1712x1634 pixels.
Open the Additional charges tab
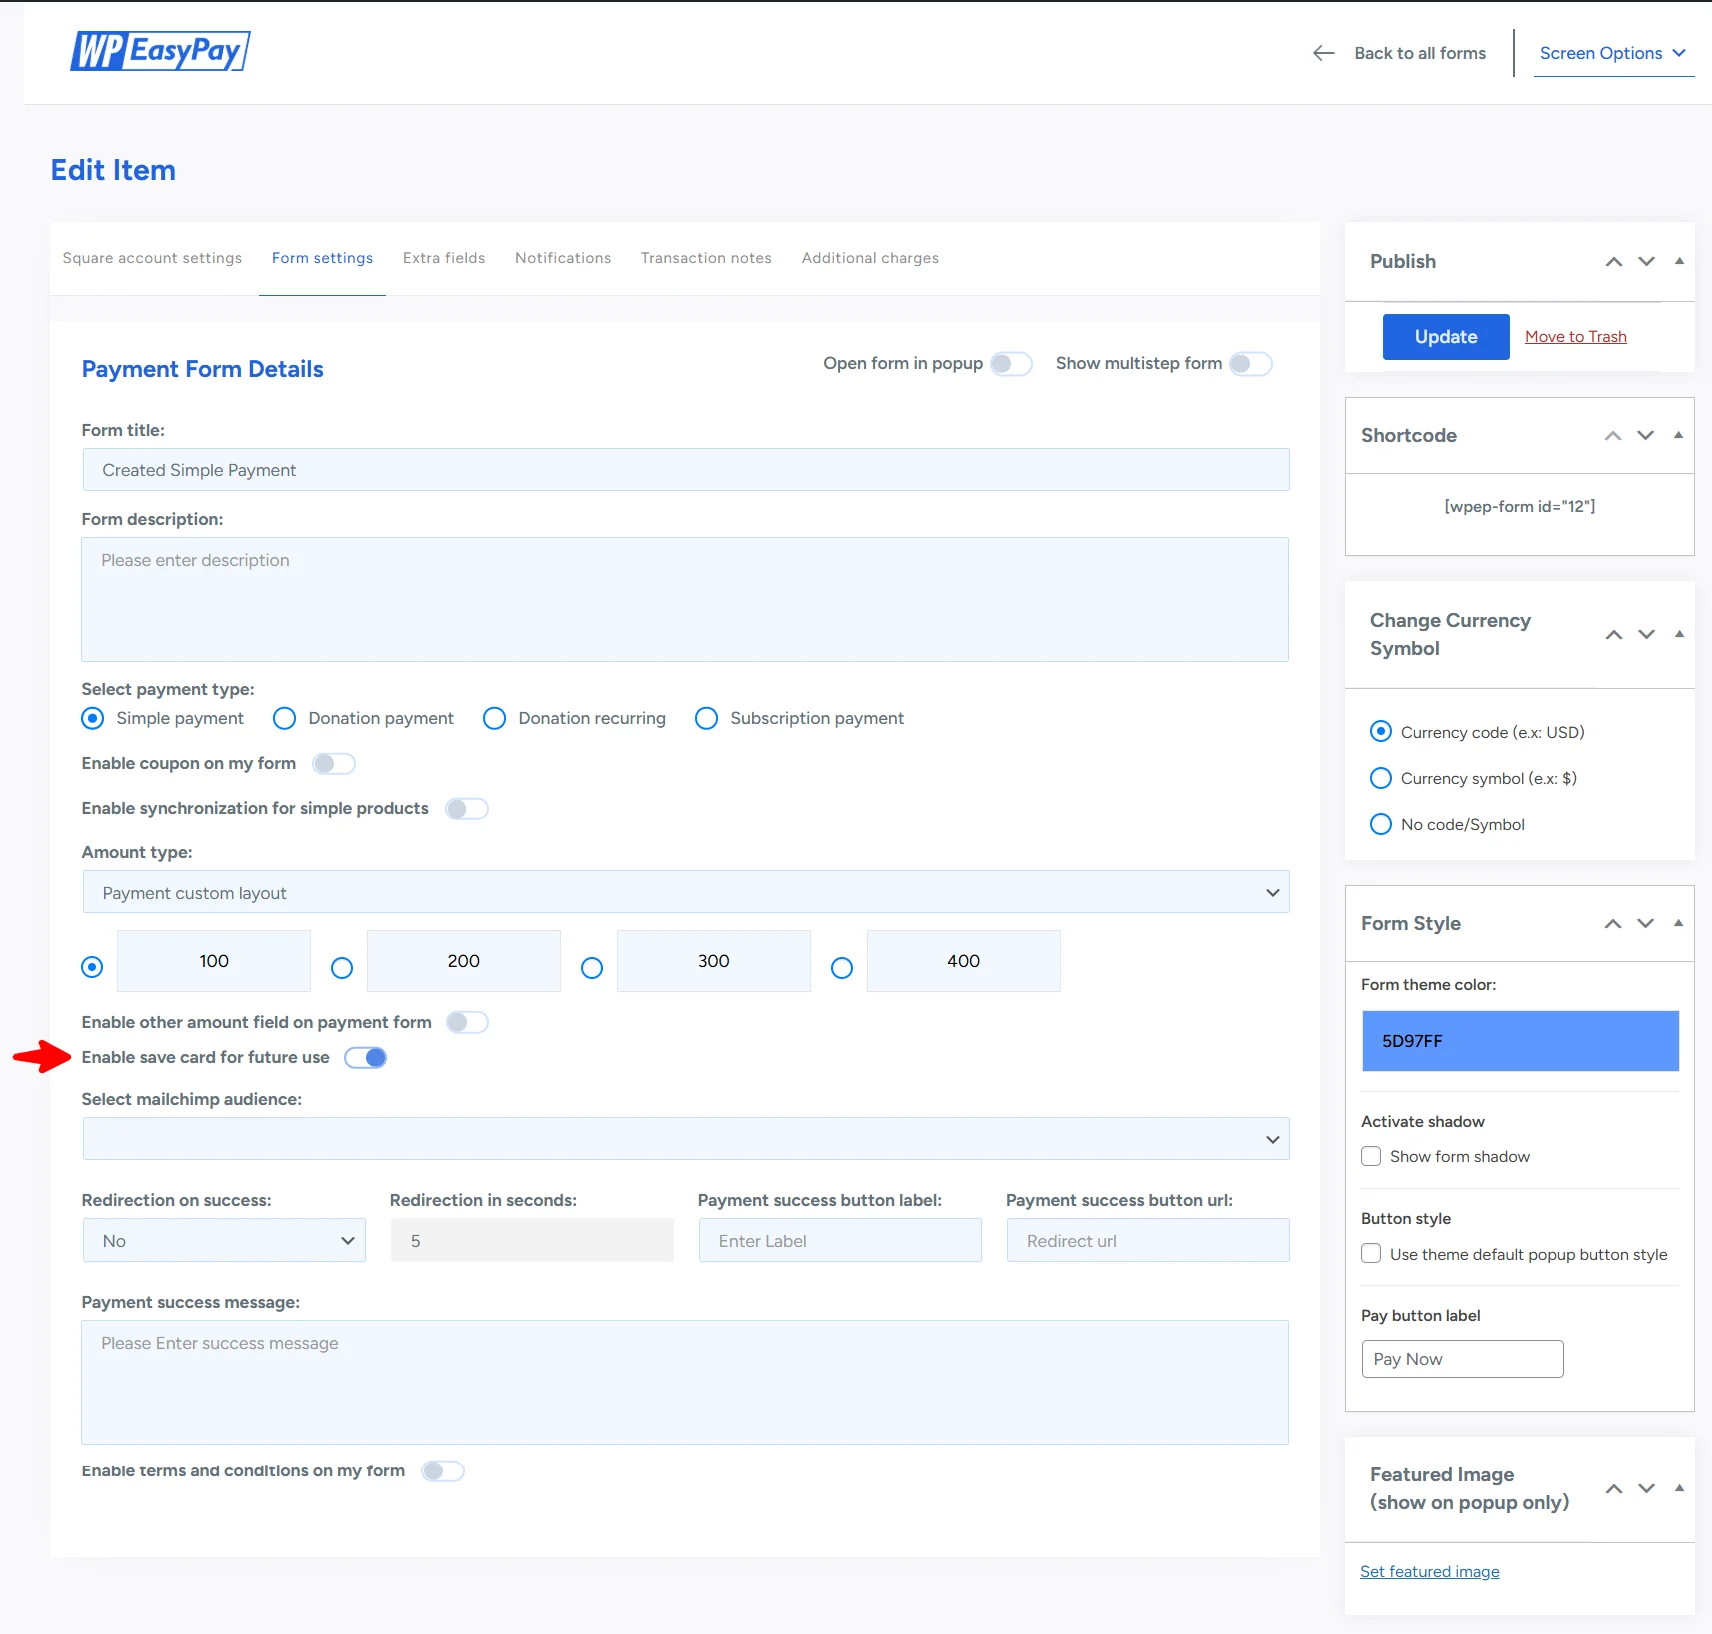click(870, 258)
